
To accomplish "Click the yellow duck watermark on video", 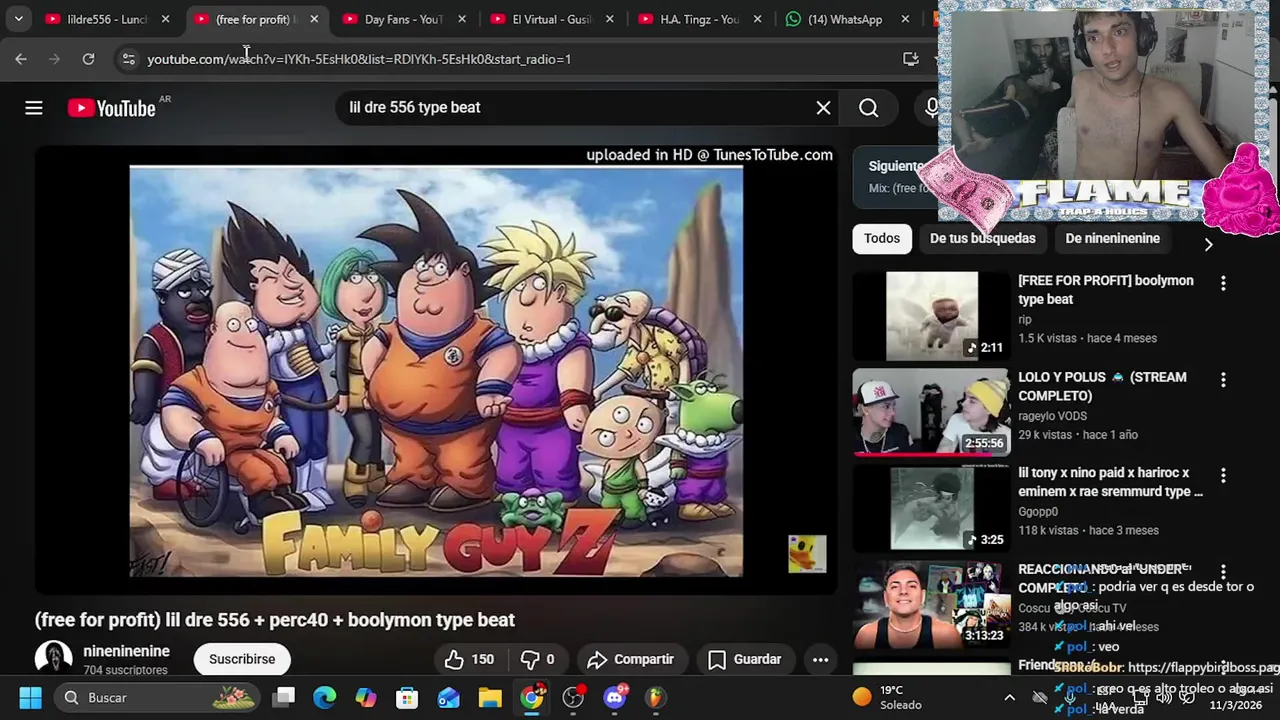I will pyautogui.click(x=807, y=554).
